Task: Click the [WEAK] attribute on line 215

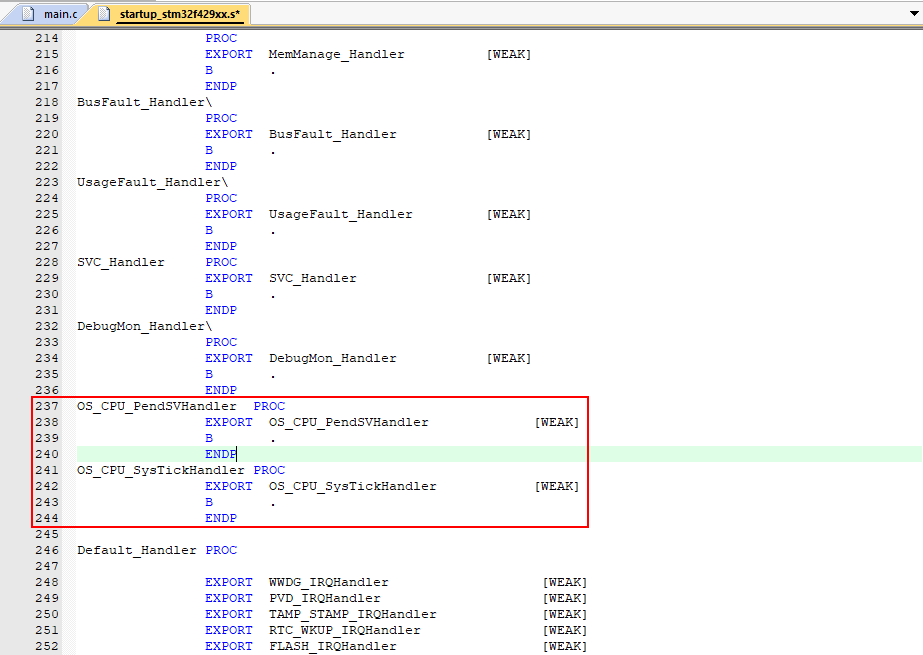Action: click(509, 54)
